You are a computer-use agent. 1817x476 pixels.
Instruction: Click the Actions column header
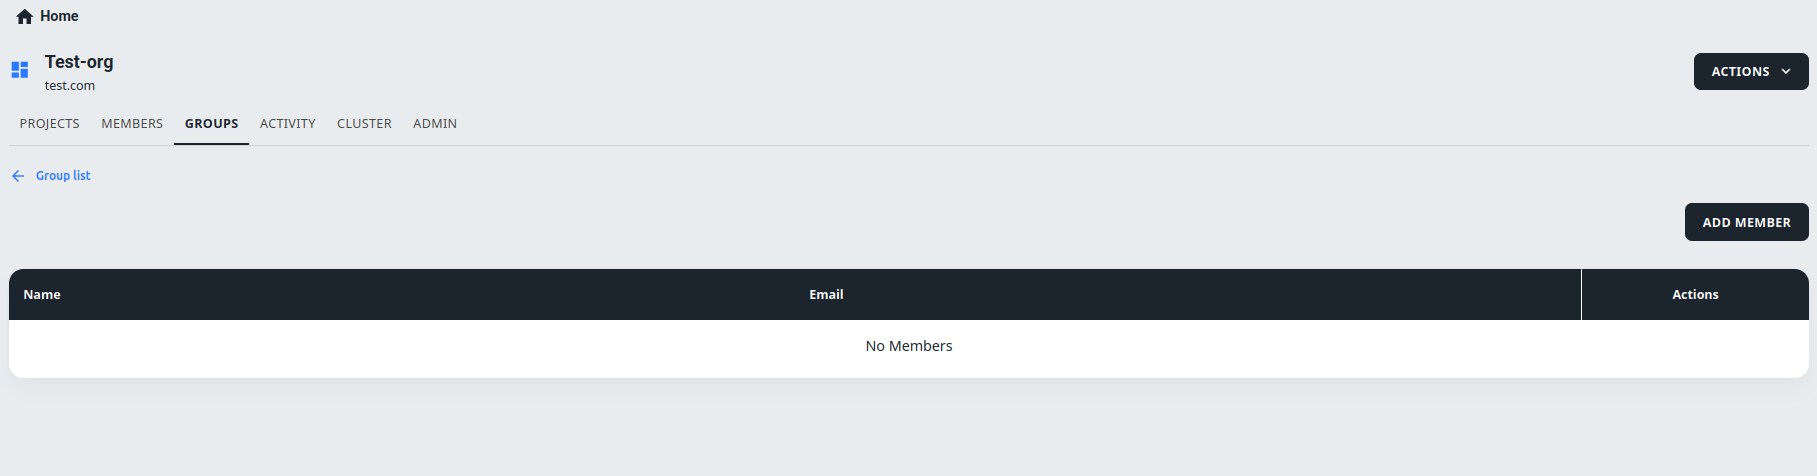(x=1695, y=295)
